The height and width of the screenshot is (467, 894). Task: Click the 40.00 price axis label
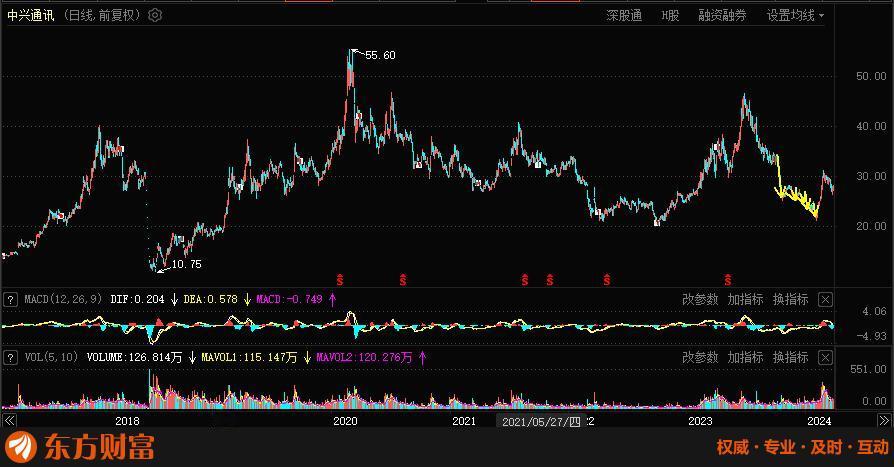[871, 127]
